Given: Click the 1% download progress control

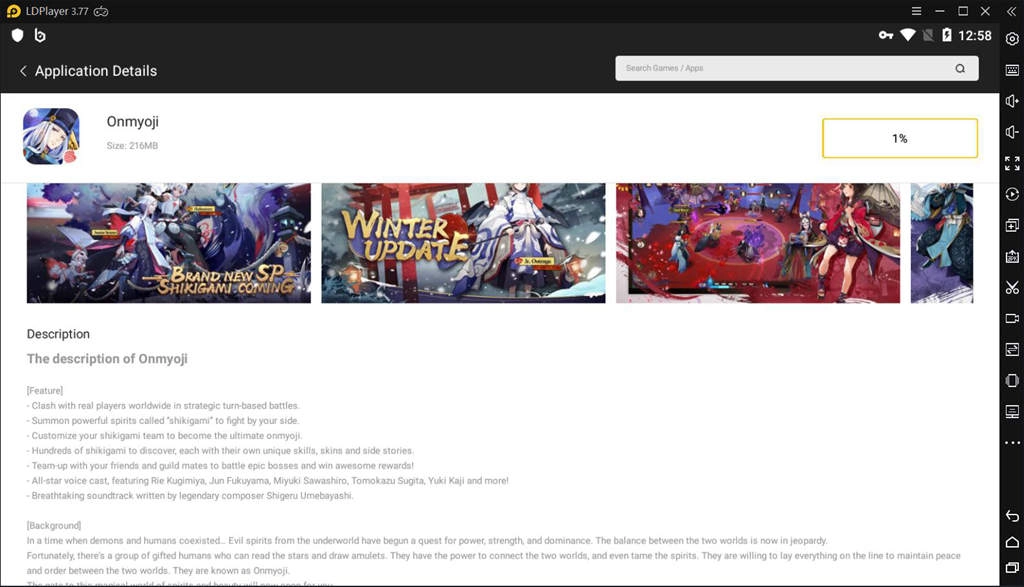Looking at the screenshot, I should (x=899, y=137).
